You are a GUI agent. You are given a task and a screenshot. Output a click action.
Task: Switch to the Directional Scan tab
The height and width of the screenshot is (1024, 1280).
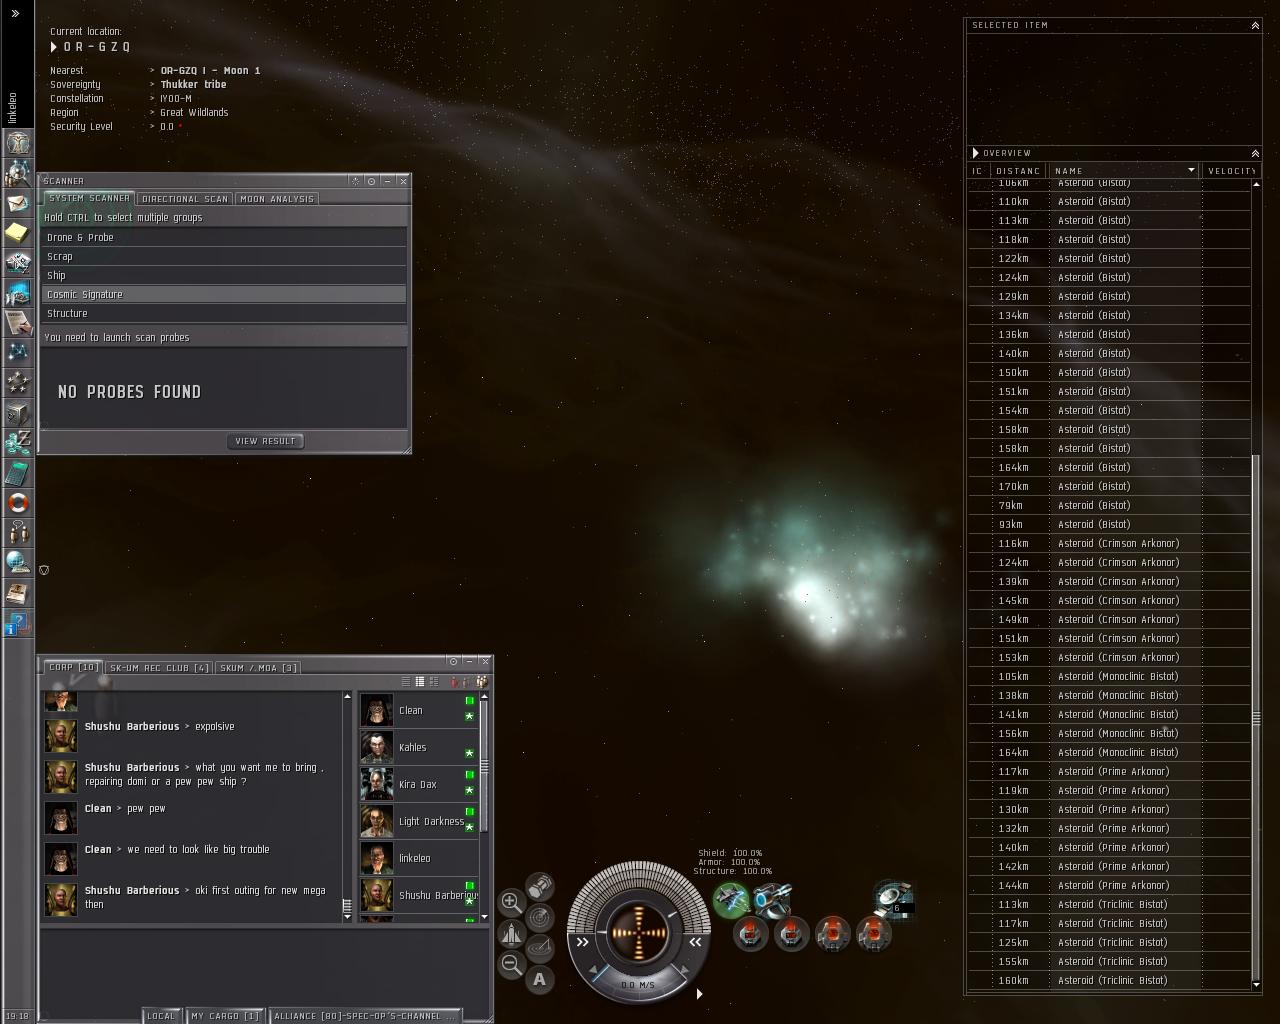(x=185, y=198)
